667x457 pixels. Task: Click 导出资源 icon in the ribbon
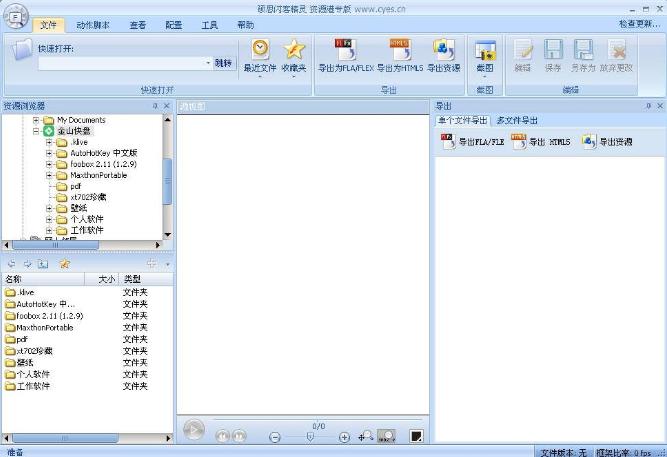tap(444, 50)
